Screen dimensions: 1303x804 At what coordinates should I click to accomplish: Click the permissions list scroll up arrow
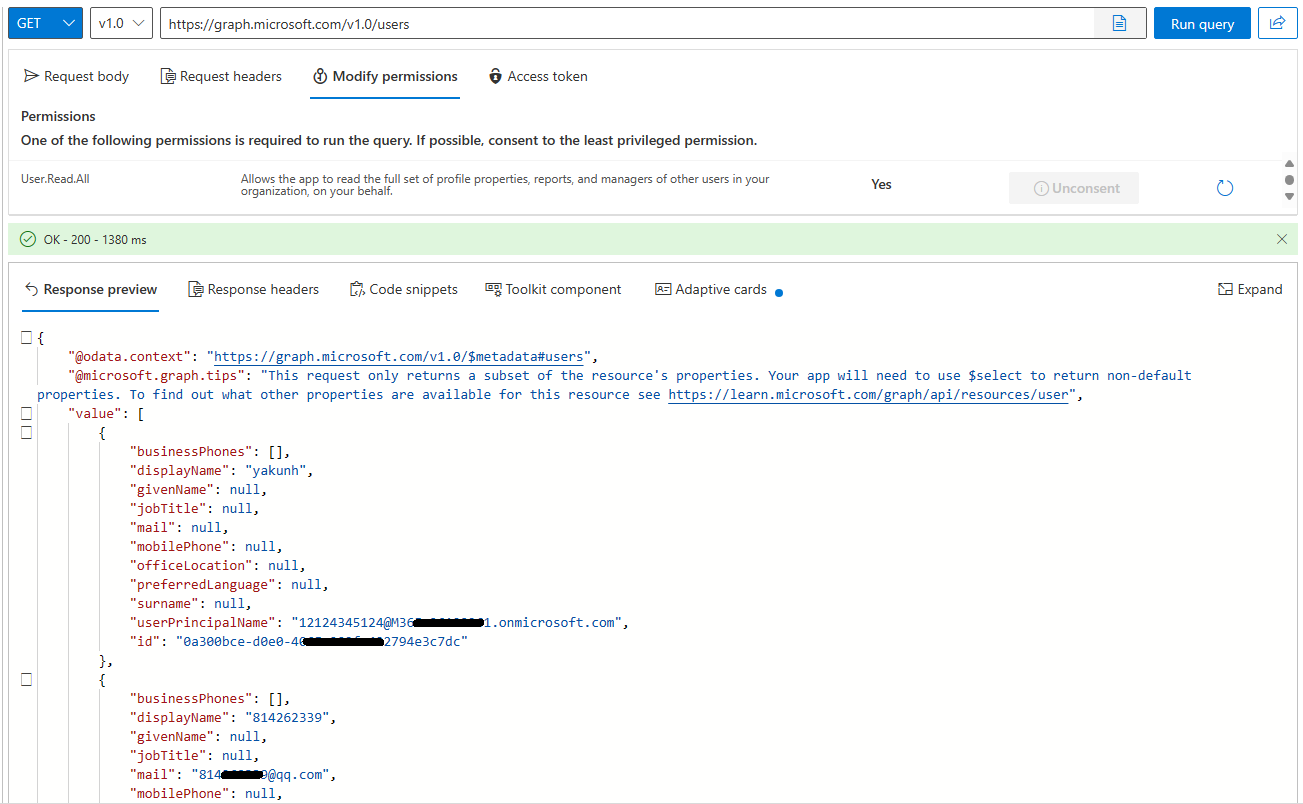click(x=1289, y=164)
